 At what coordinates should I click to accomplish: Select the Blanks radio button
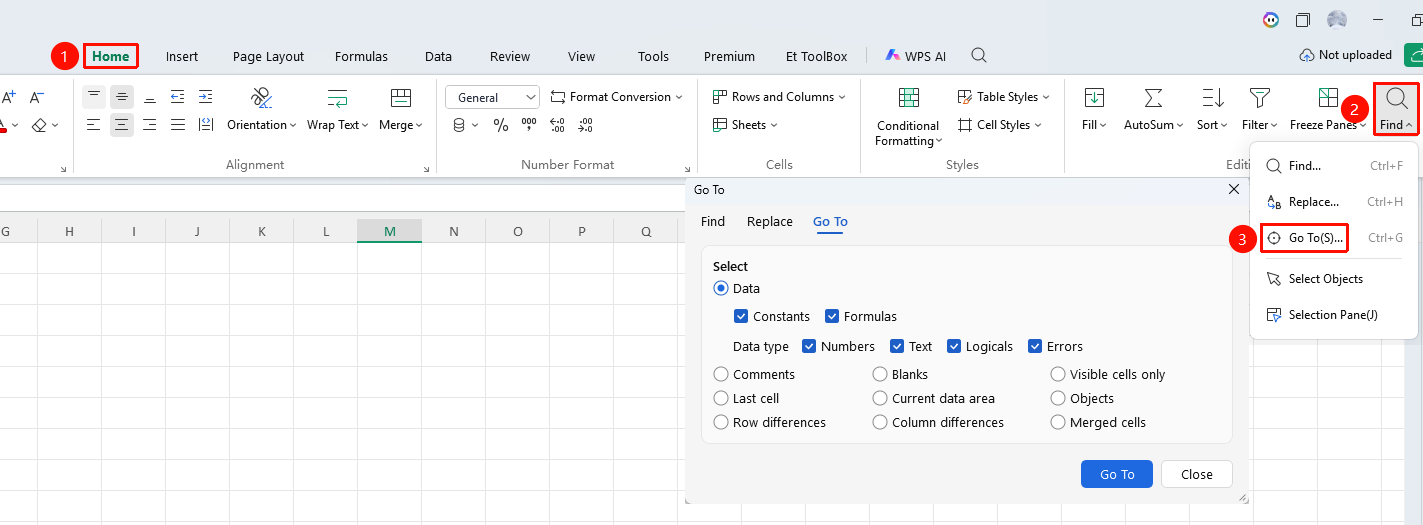[880, 374]
